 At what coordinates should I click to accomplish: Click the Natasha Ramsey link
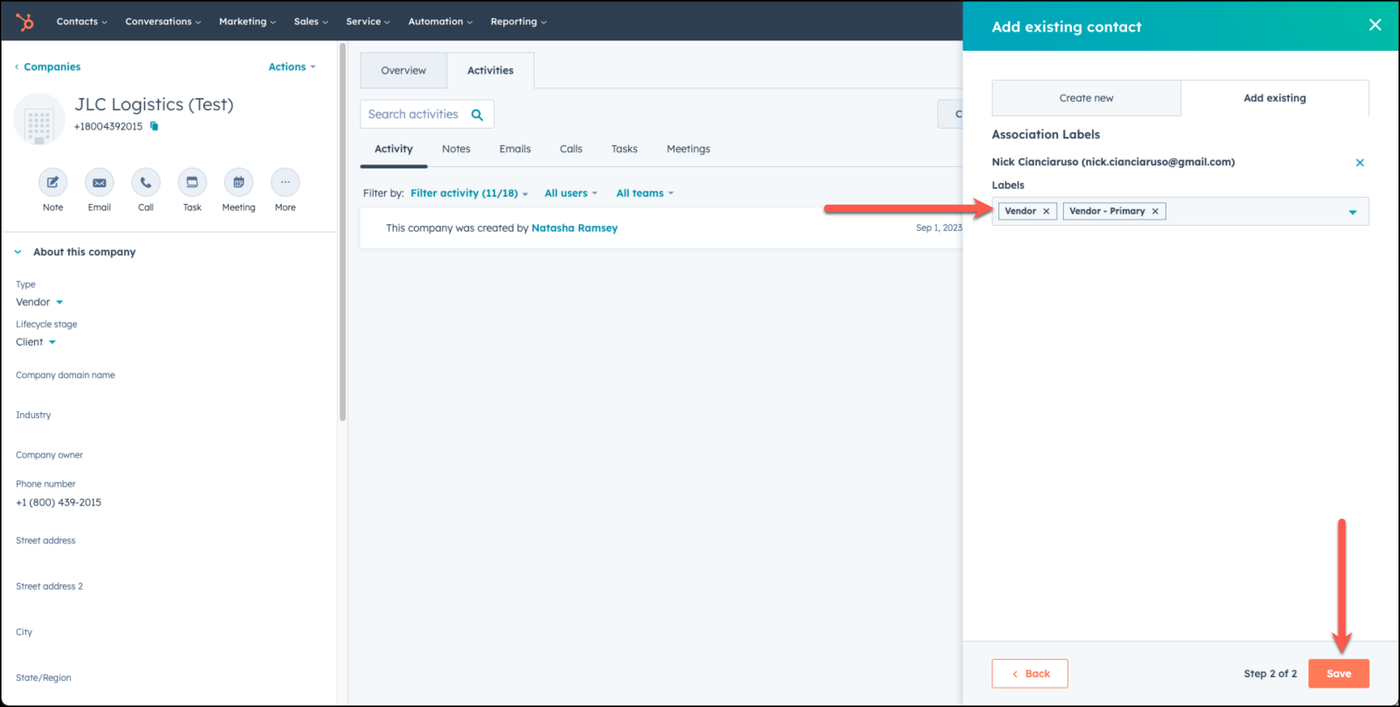pos(574,228)
